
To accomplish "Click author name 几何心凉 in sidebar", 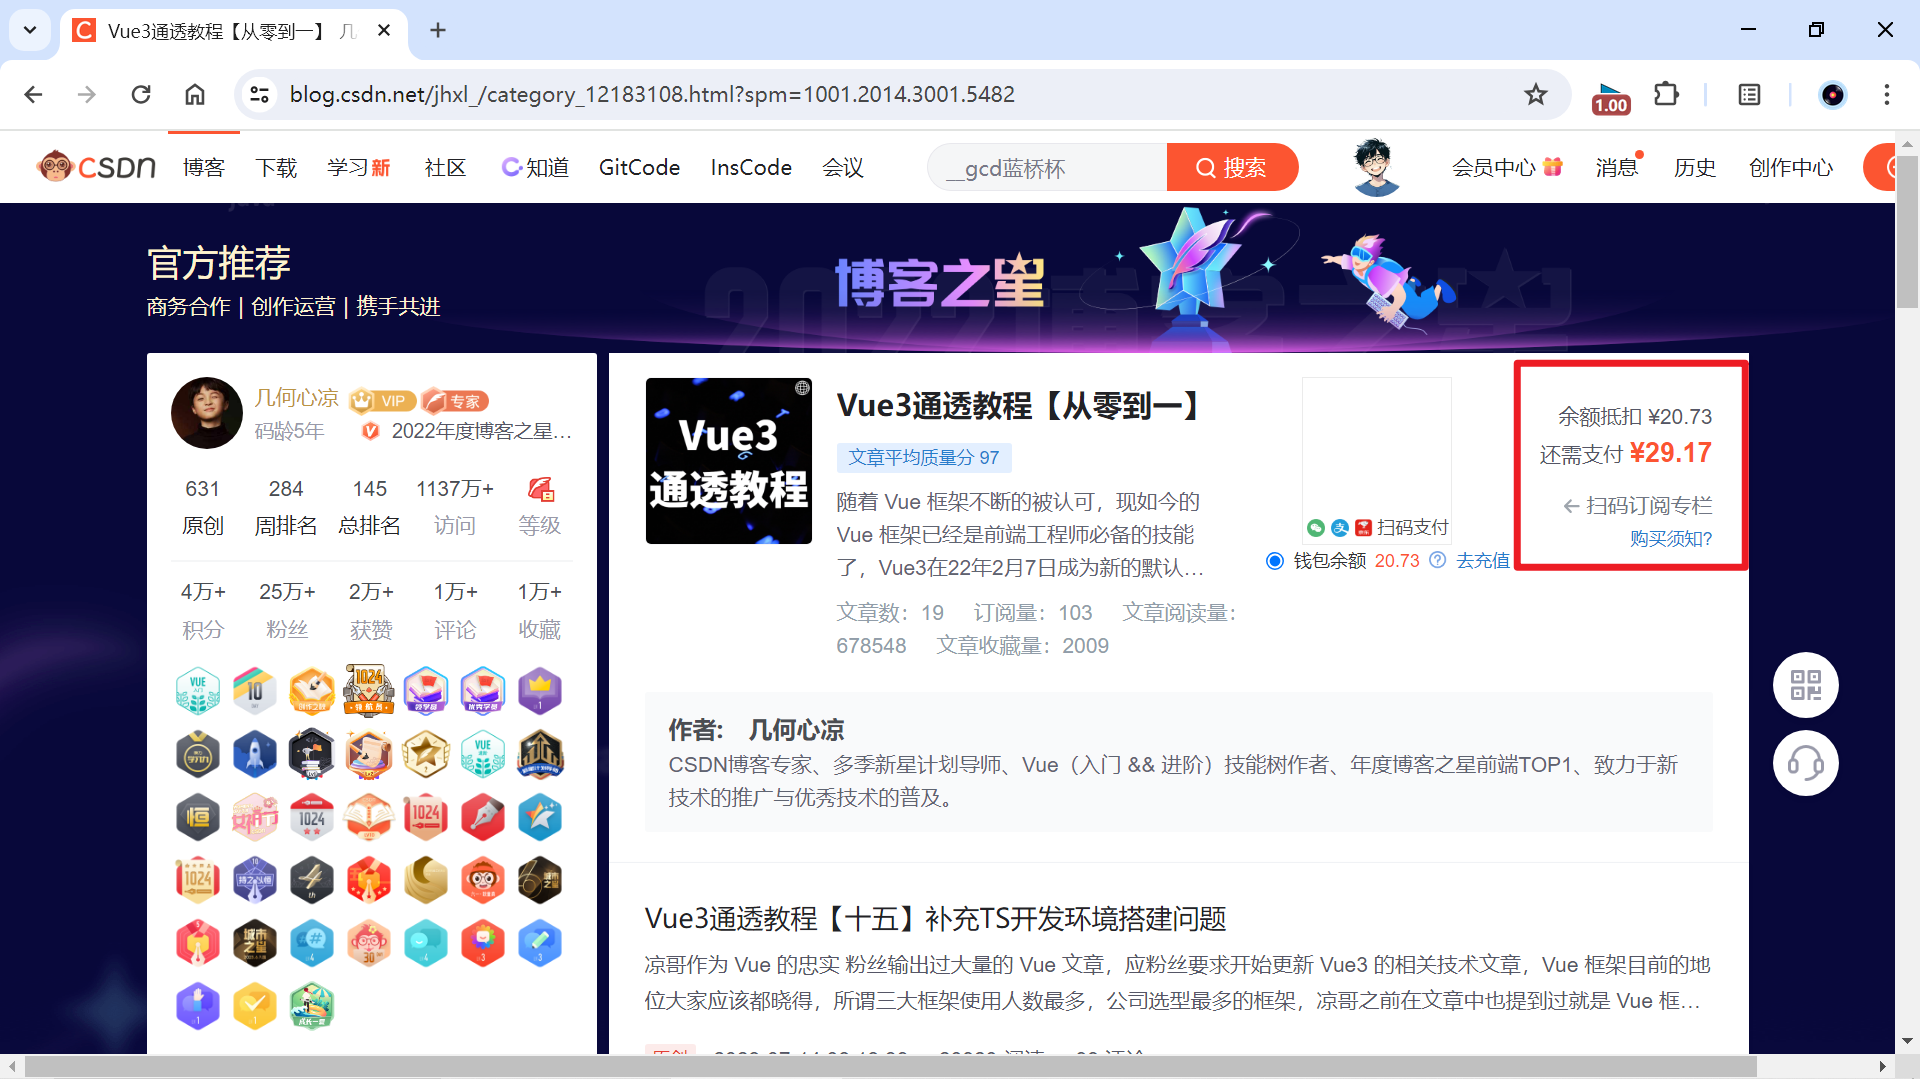I will click(297, 398).
